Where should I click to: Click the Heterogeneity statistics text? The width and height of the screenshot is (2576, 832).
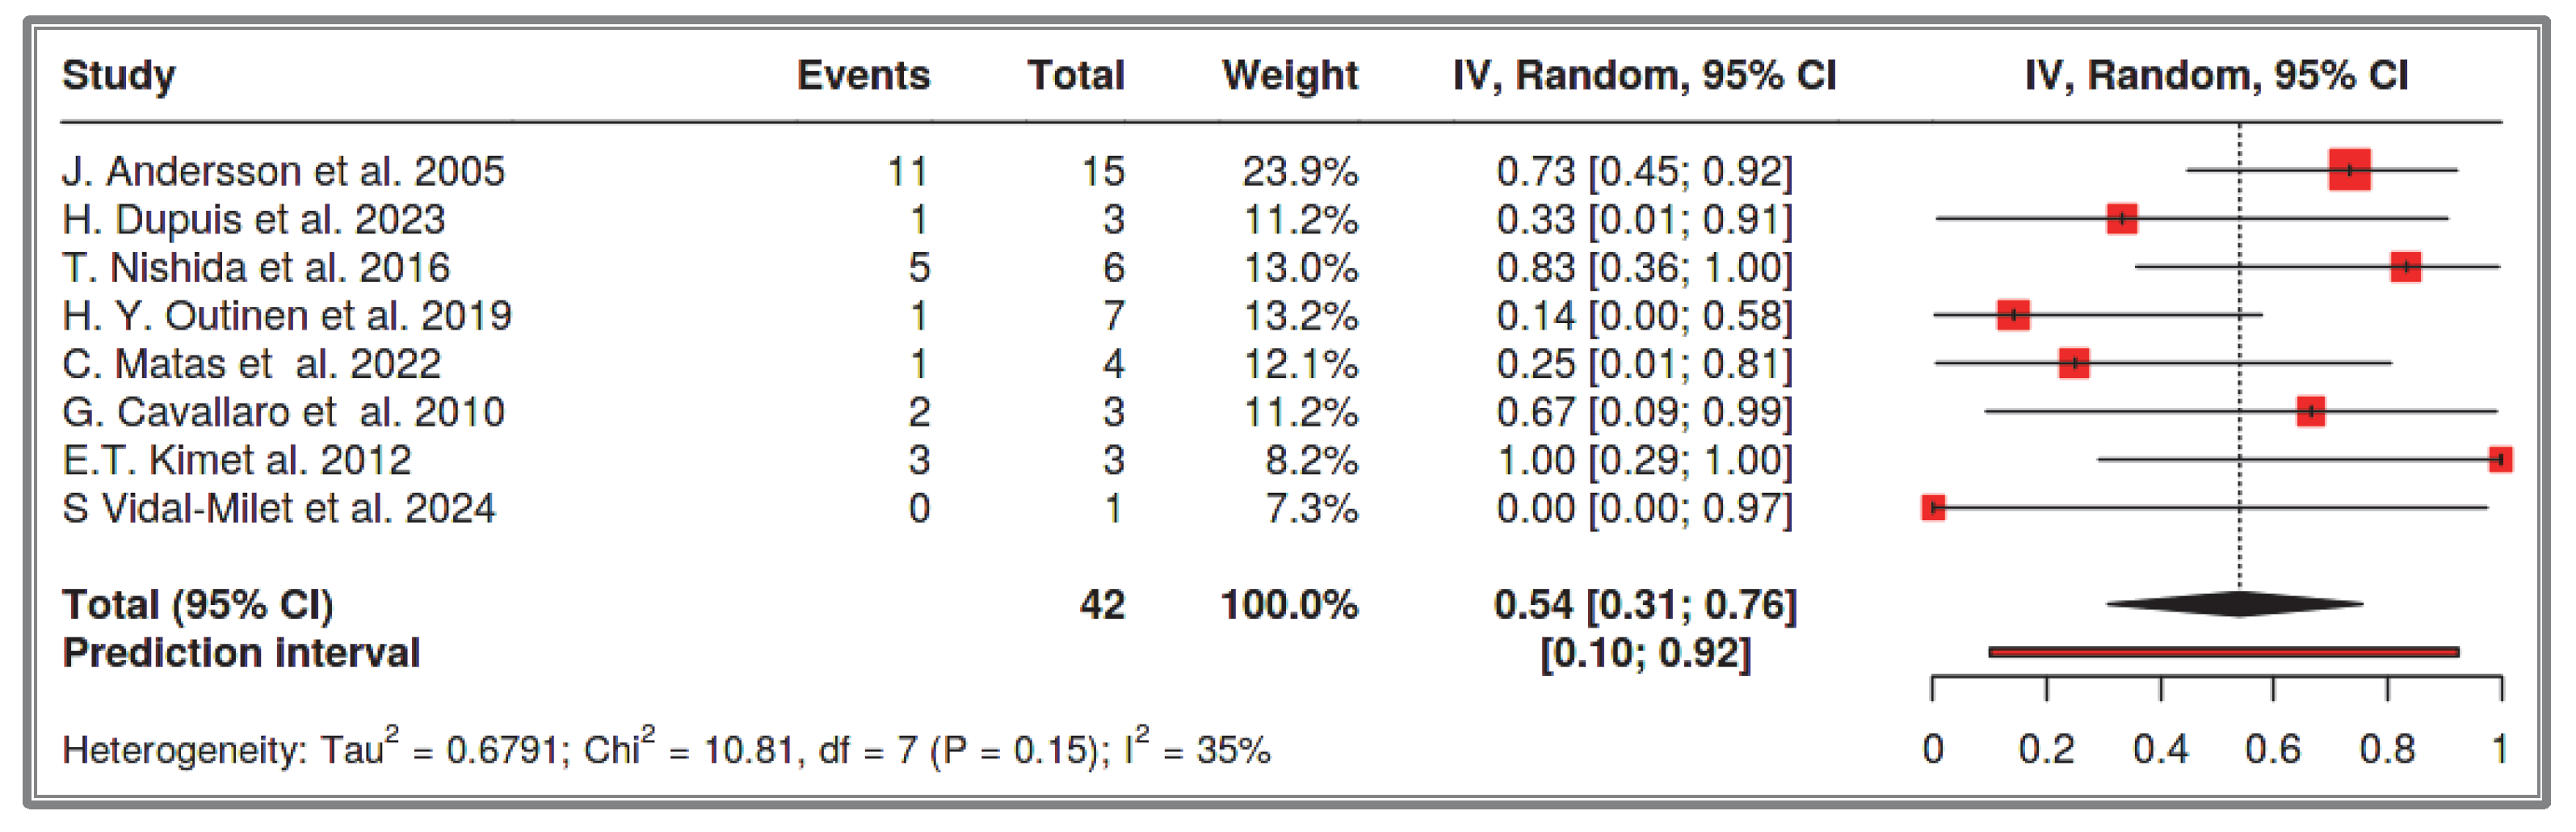coord(666,748)
